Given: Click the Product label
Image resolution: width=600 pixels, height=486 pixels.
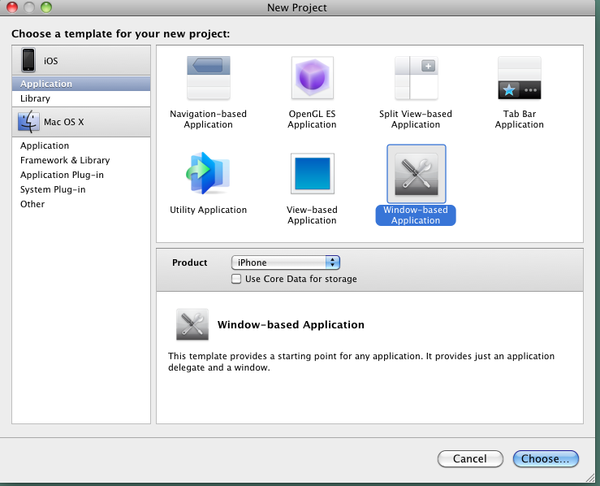Looking at the screenshot, I should tap(190, 263).
